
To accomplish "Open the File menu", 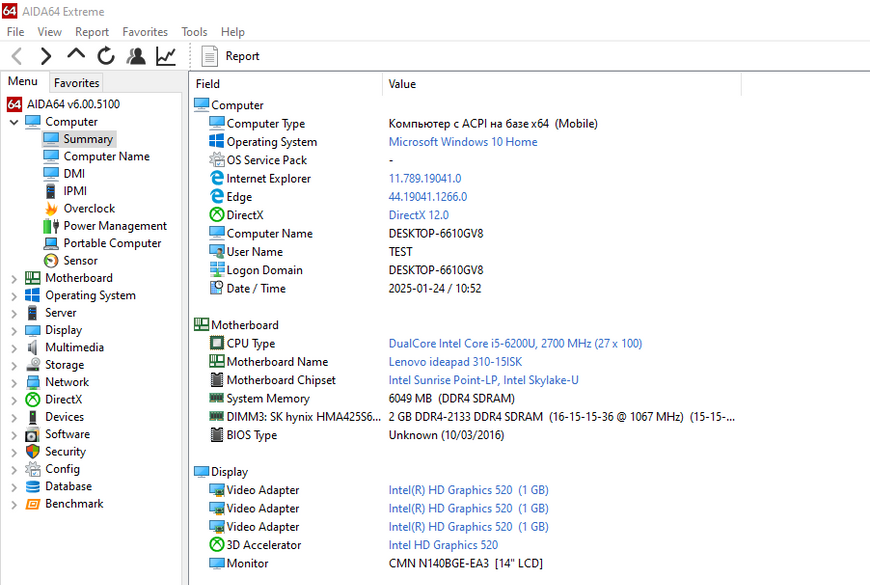I will coord(15,32).
